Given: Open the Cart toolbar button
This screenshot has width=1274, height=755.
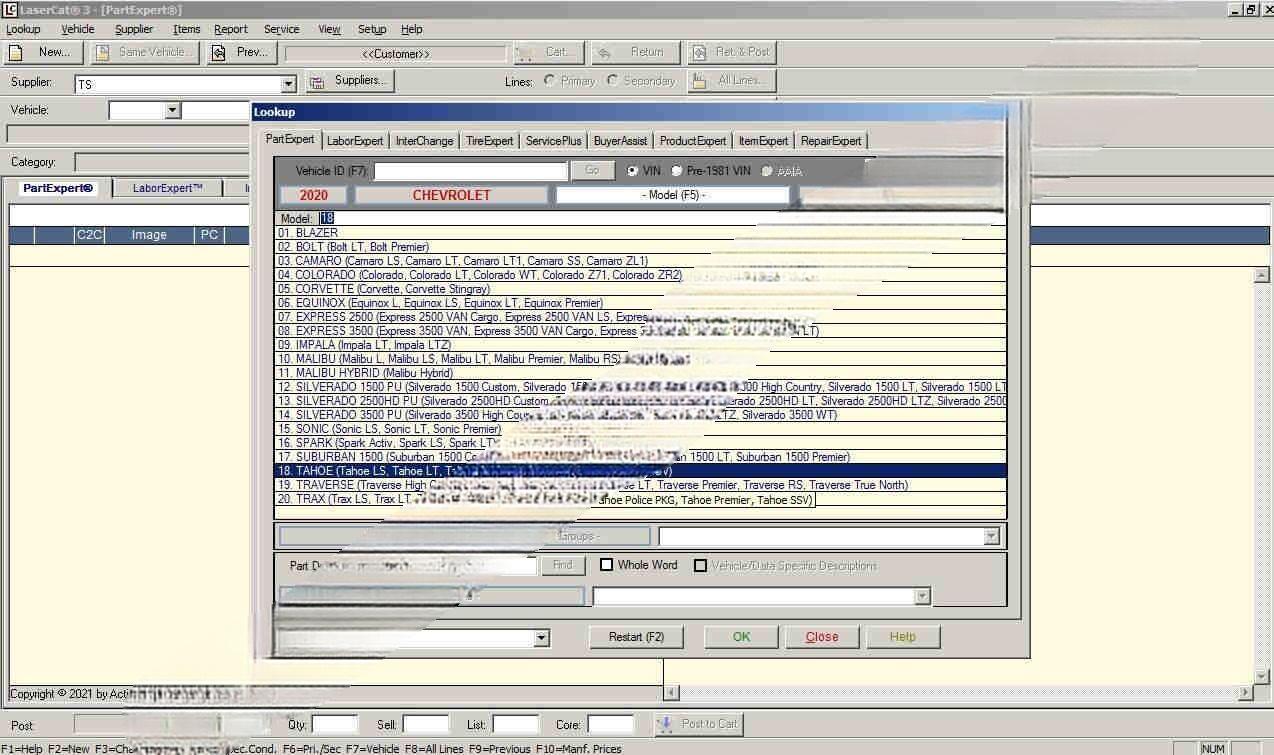Looking at the screenshot, I should 548,52.
